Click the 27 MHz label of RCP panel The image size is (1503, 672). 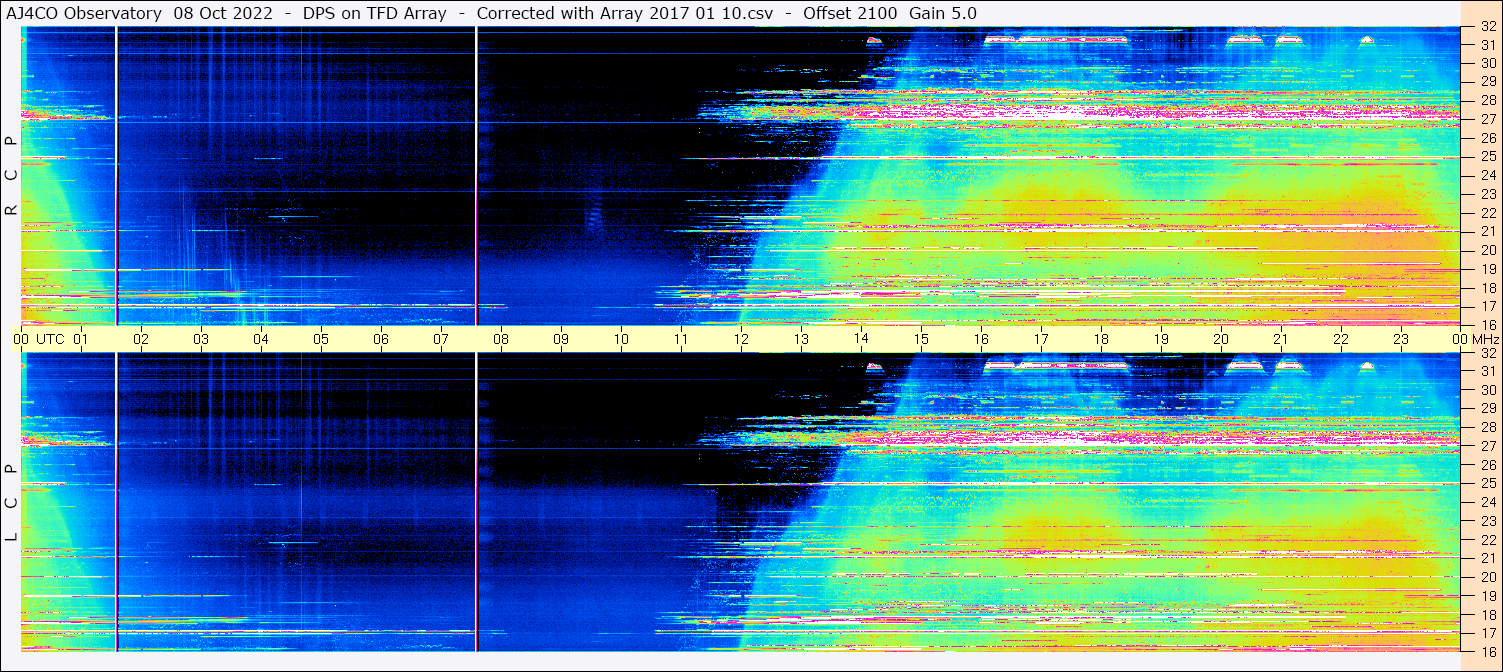pyautogui.click(x=1488, y=119)
